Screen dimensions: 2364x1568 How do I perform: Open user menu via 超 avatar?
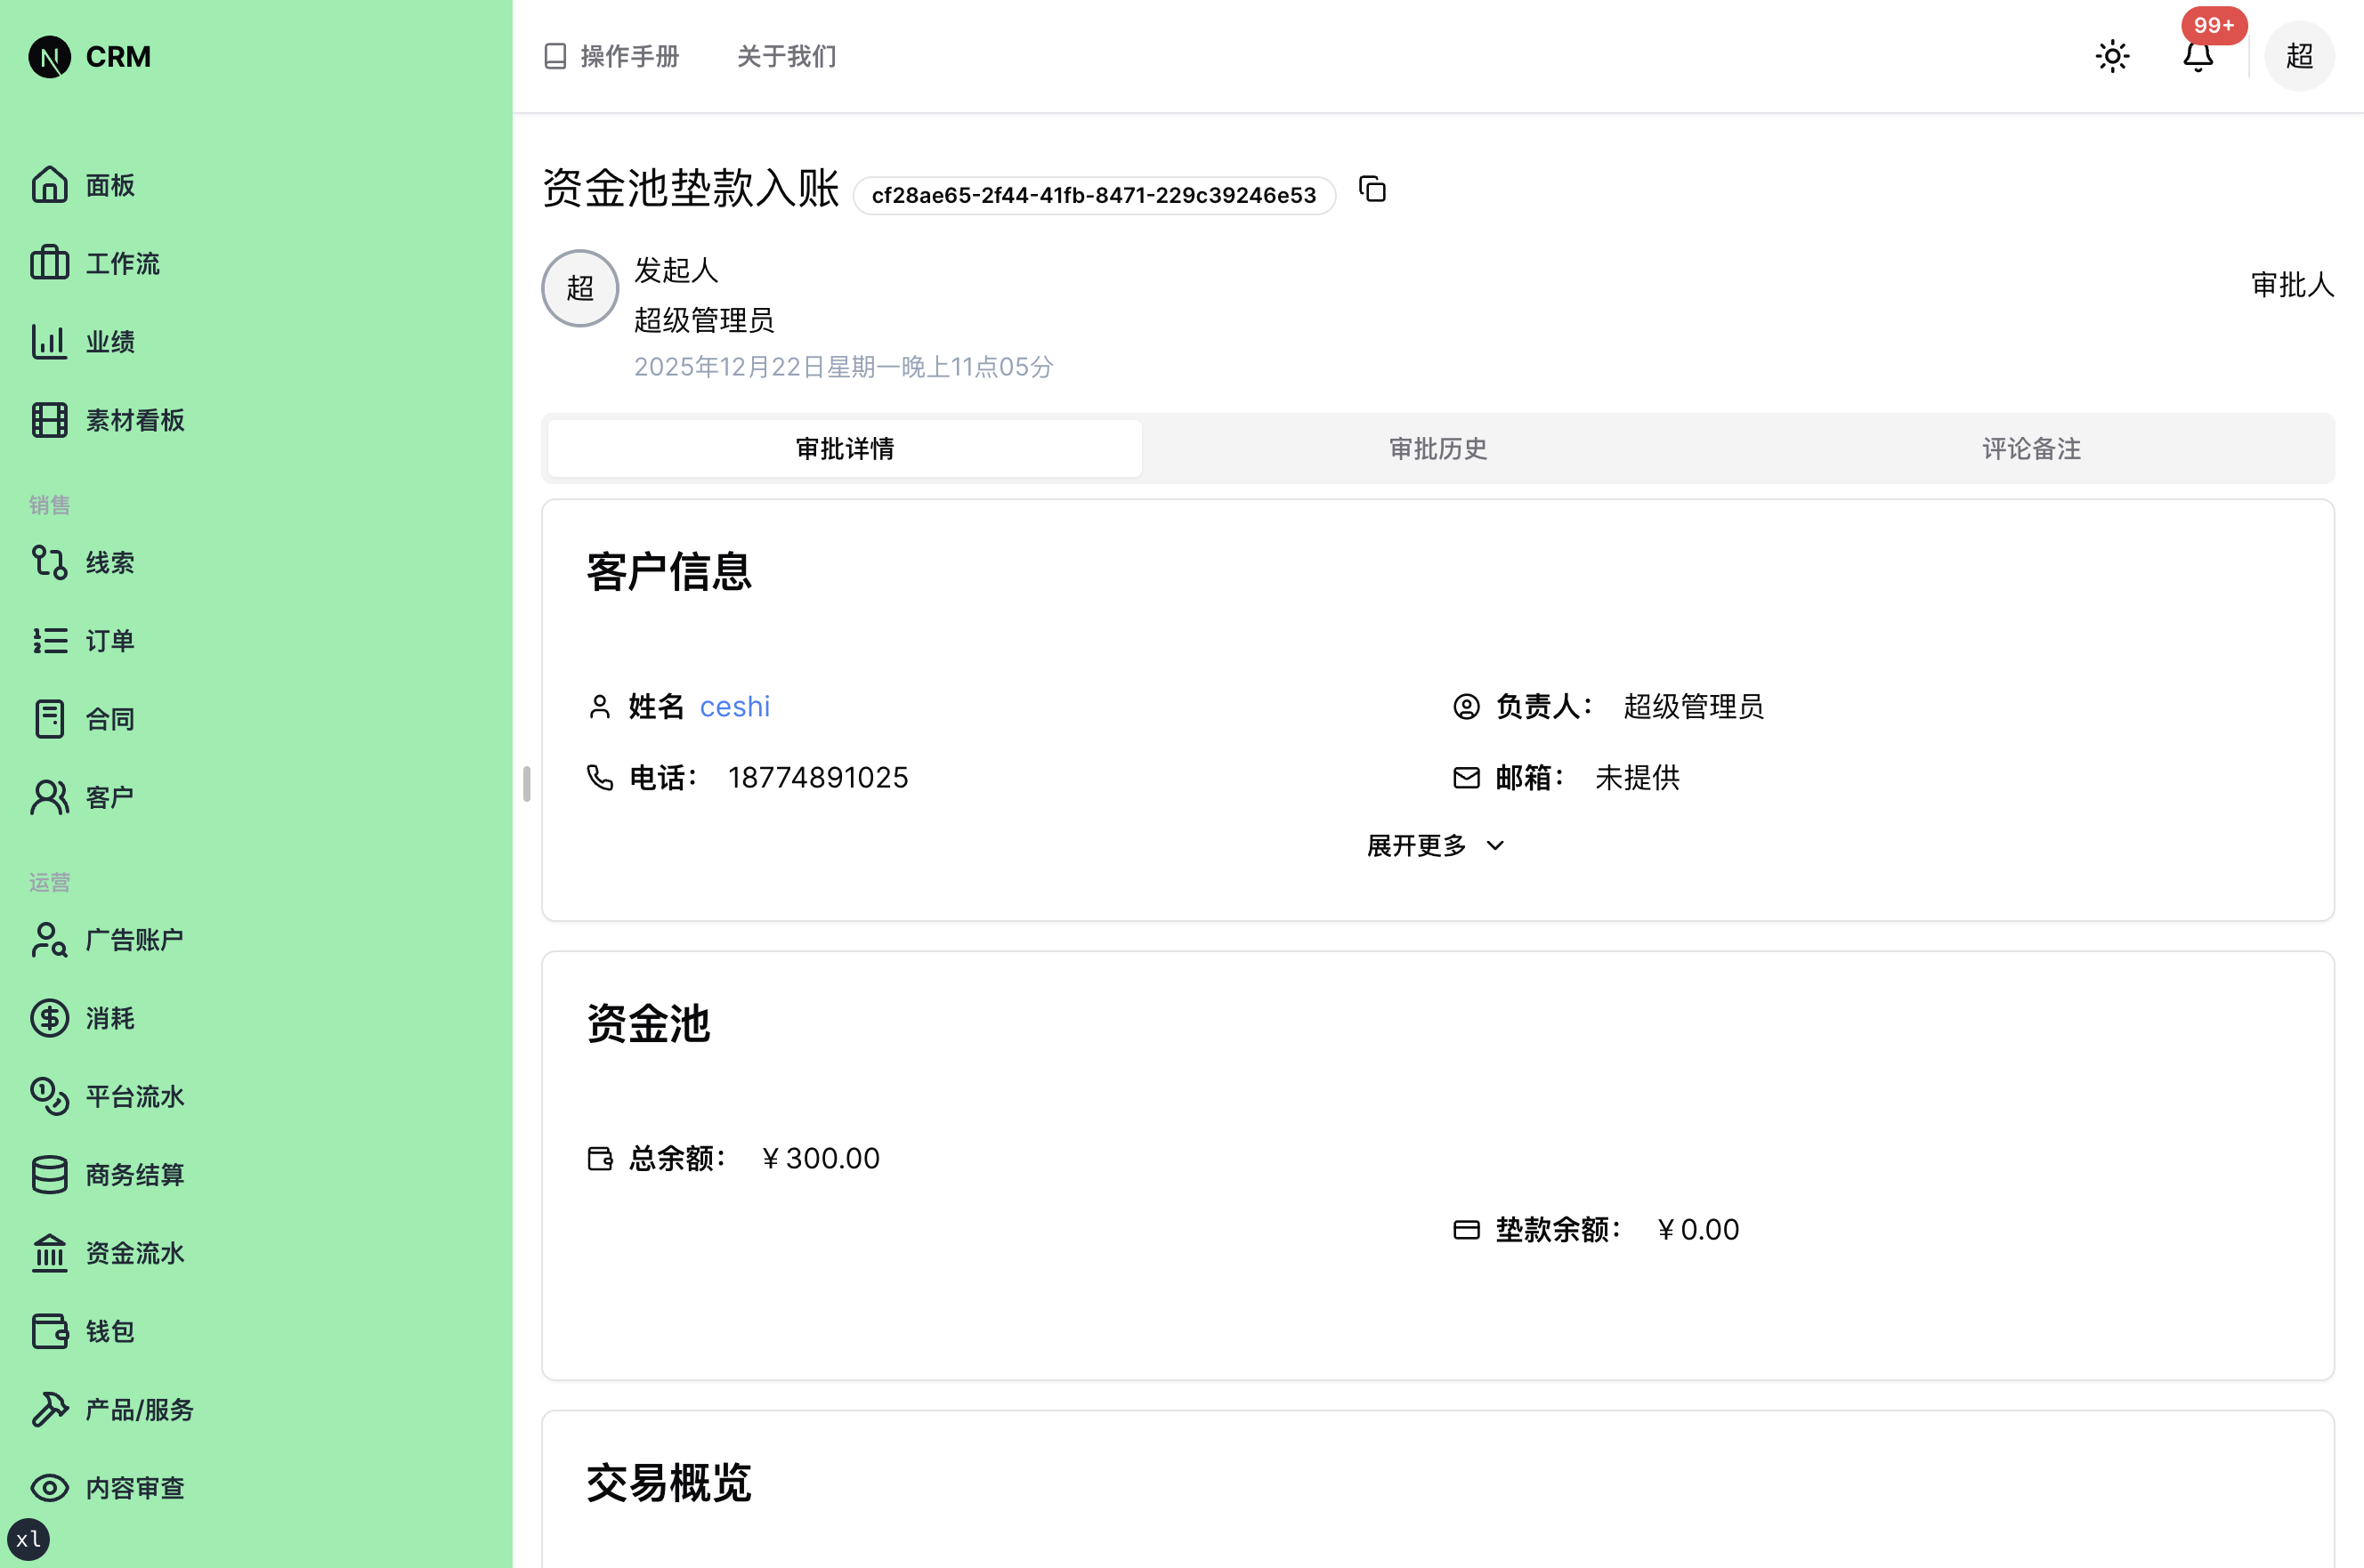[2298, 56]
